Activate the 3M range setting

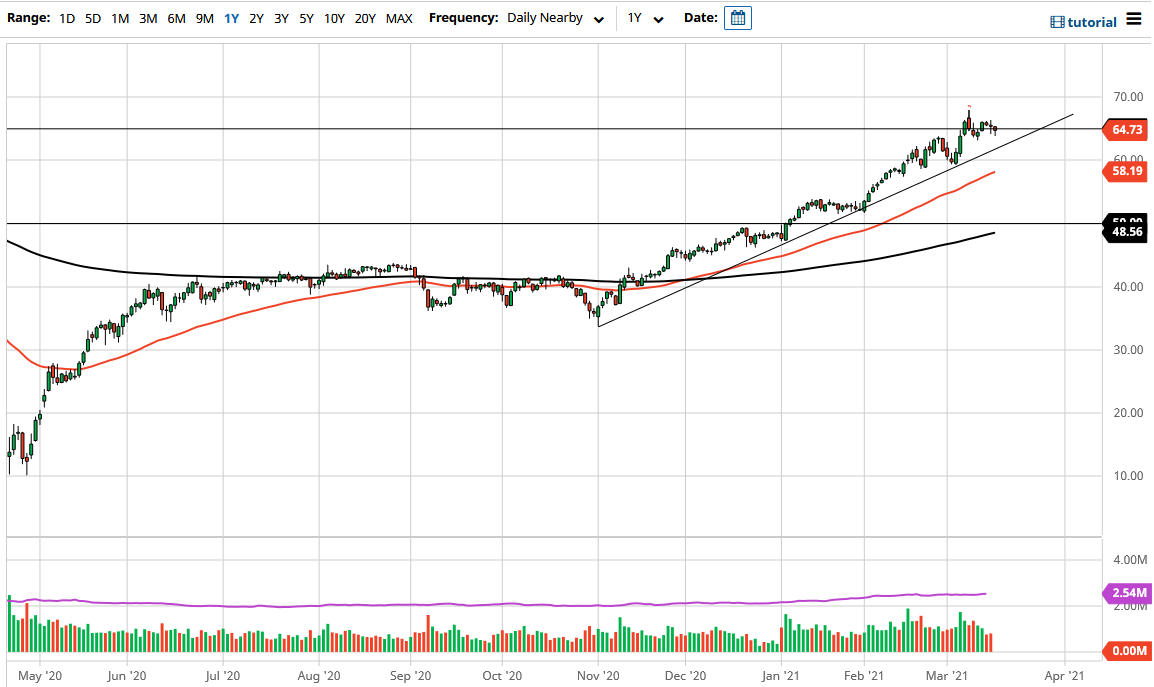(x=145, y=18)
